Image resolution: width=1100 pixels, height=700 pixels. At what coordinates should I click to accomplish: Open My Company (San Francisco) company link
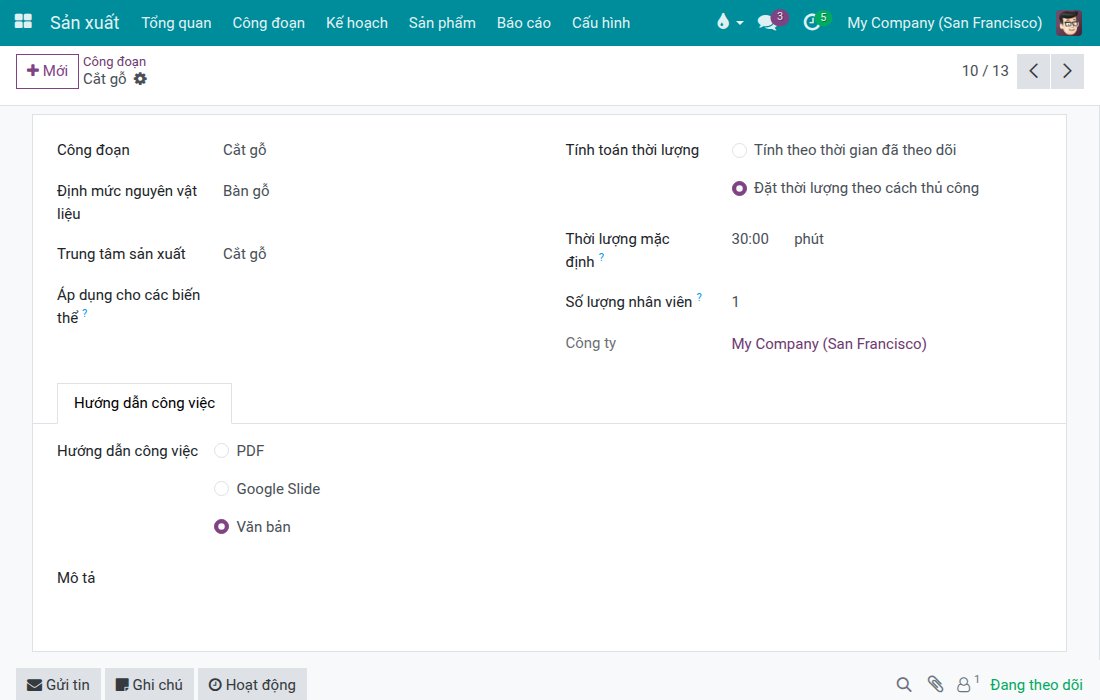(x=829, y=344)
